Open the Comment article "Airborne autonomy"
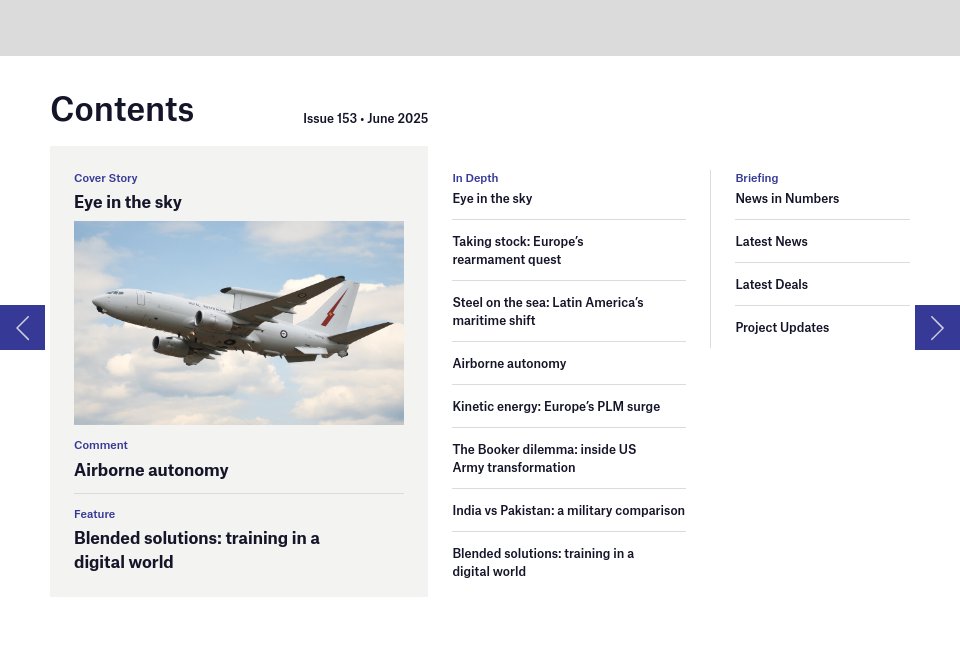 click(151, 470)
